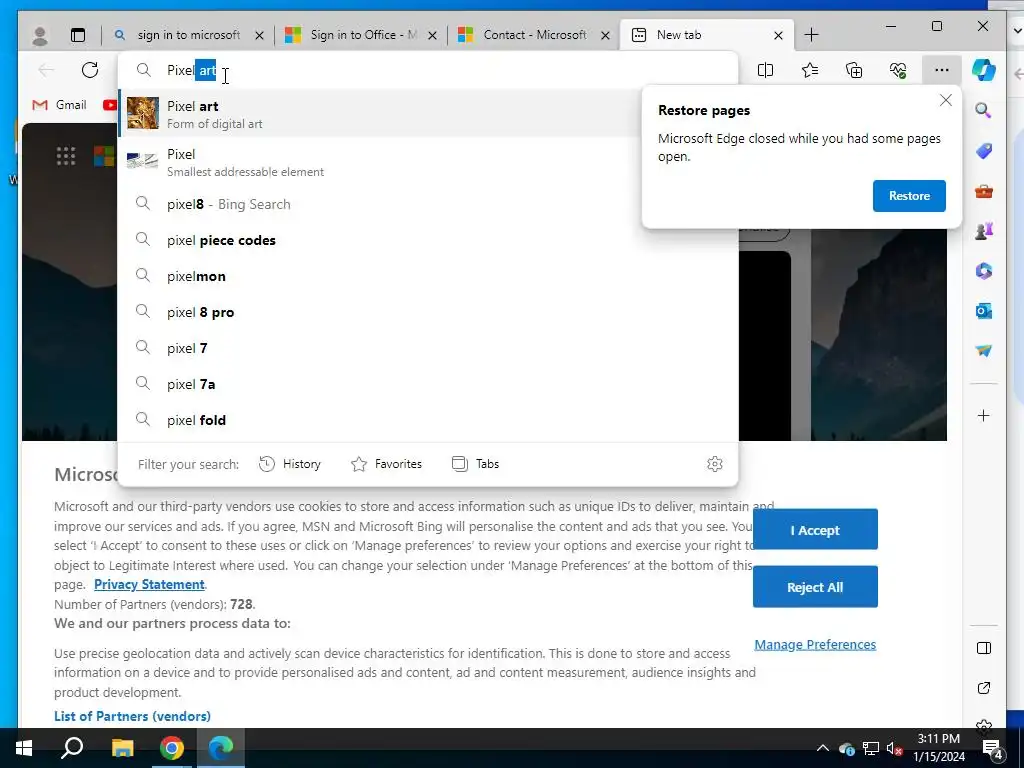Click the muted volume tray icon

coord(893,748)
